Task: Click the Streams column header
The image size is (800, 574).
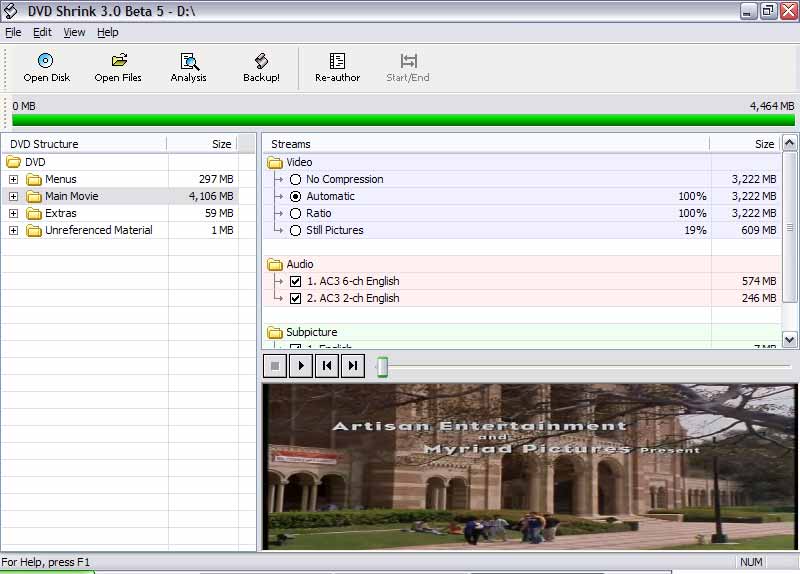Action: (x=486, y=144)
